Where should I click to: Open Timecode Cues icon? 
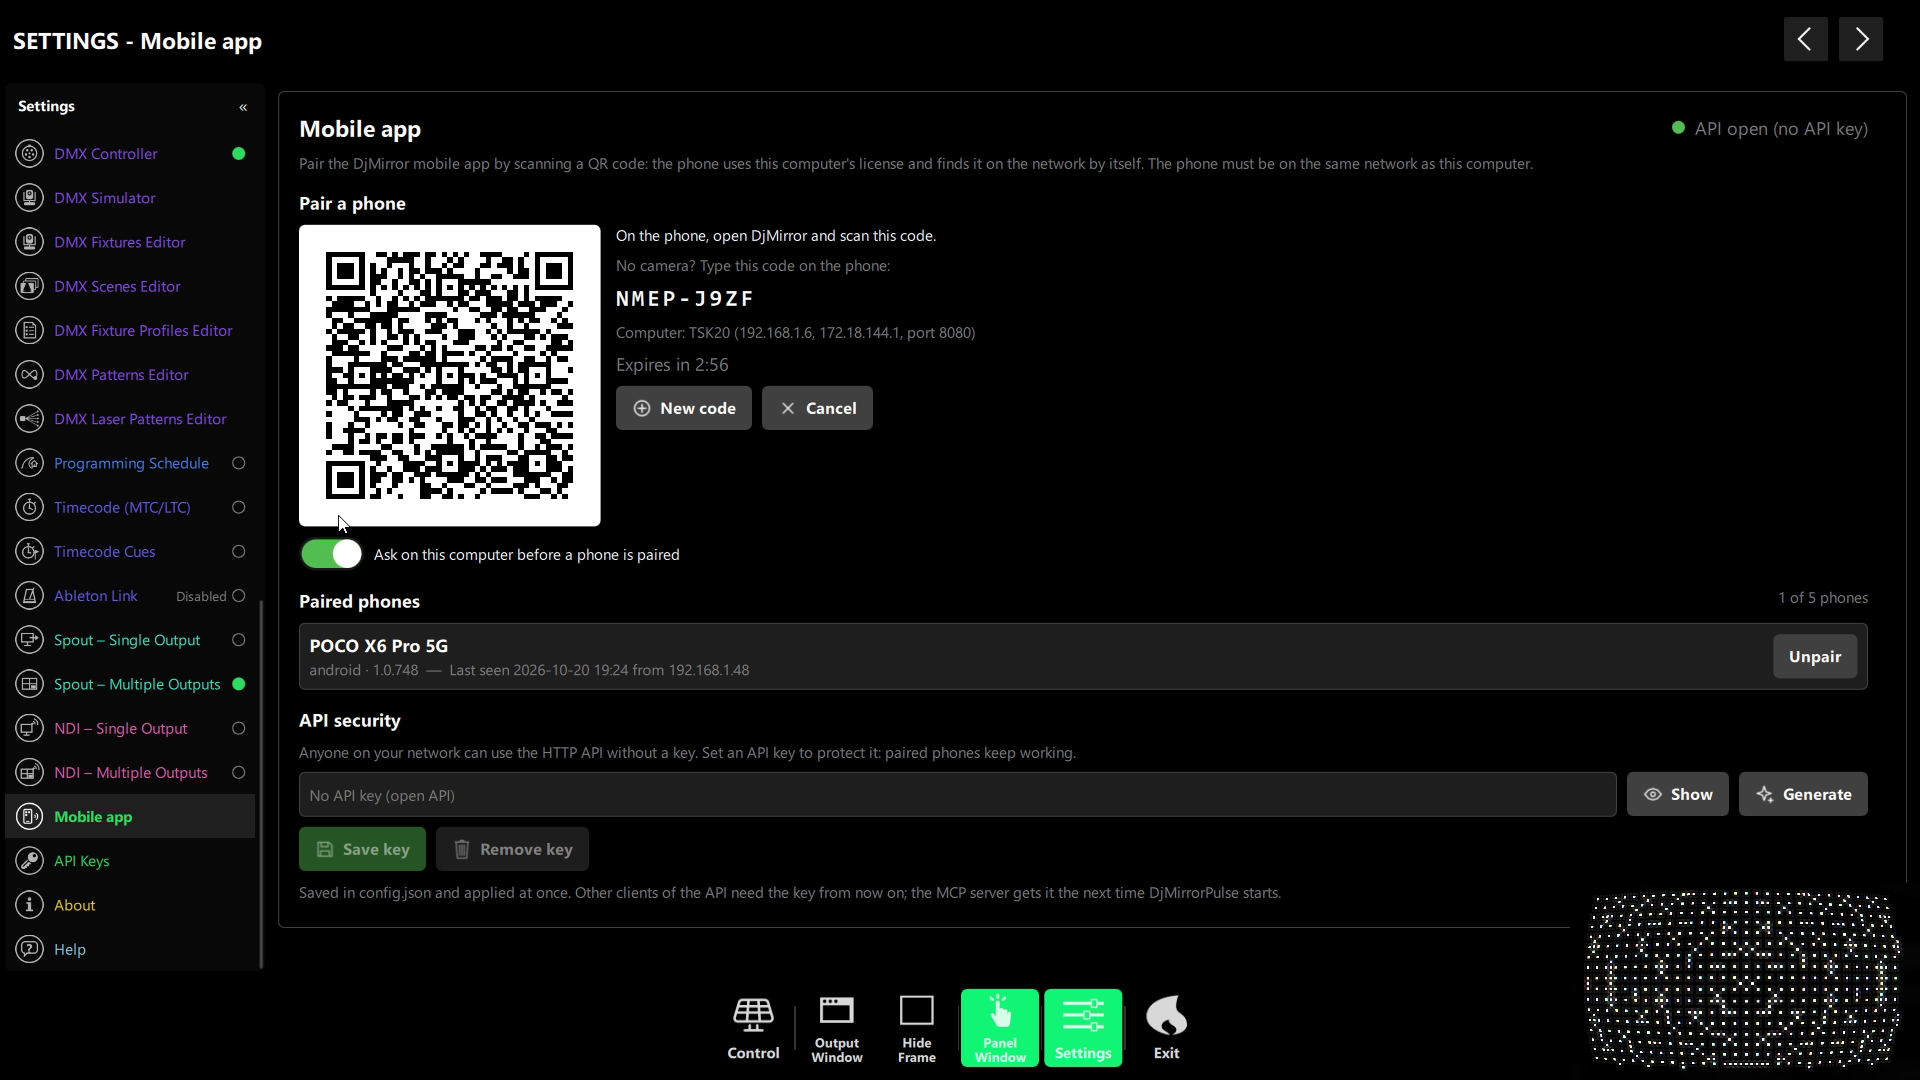(30, 551)
